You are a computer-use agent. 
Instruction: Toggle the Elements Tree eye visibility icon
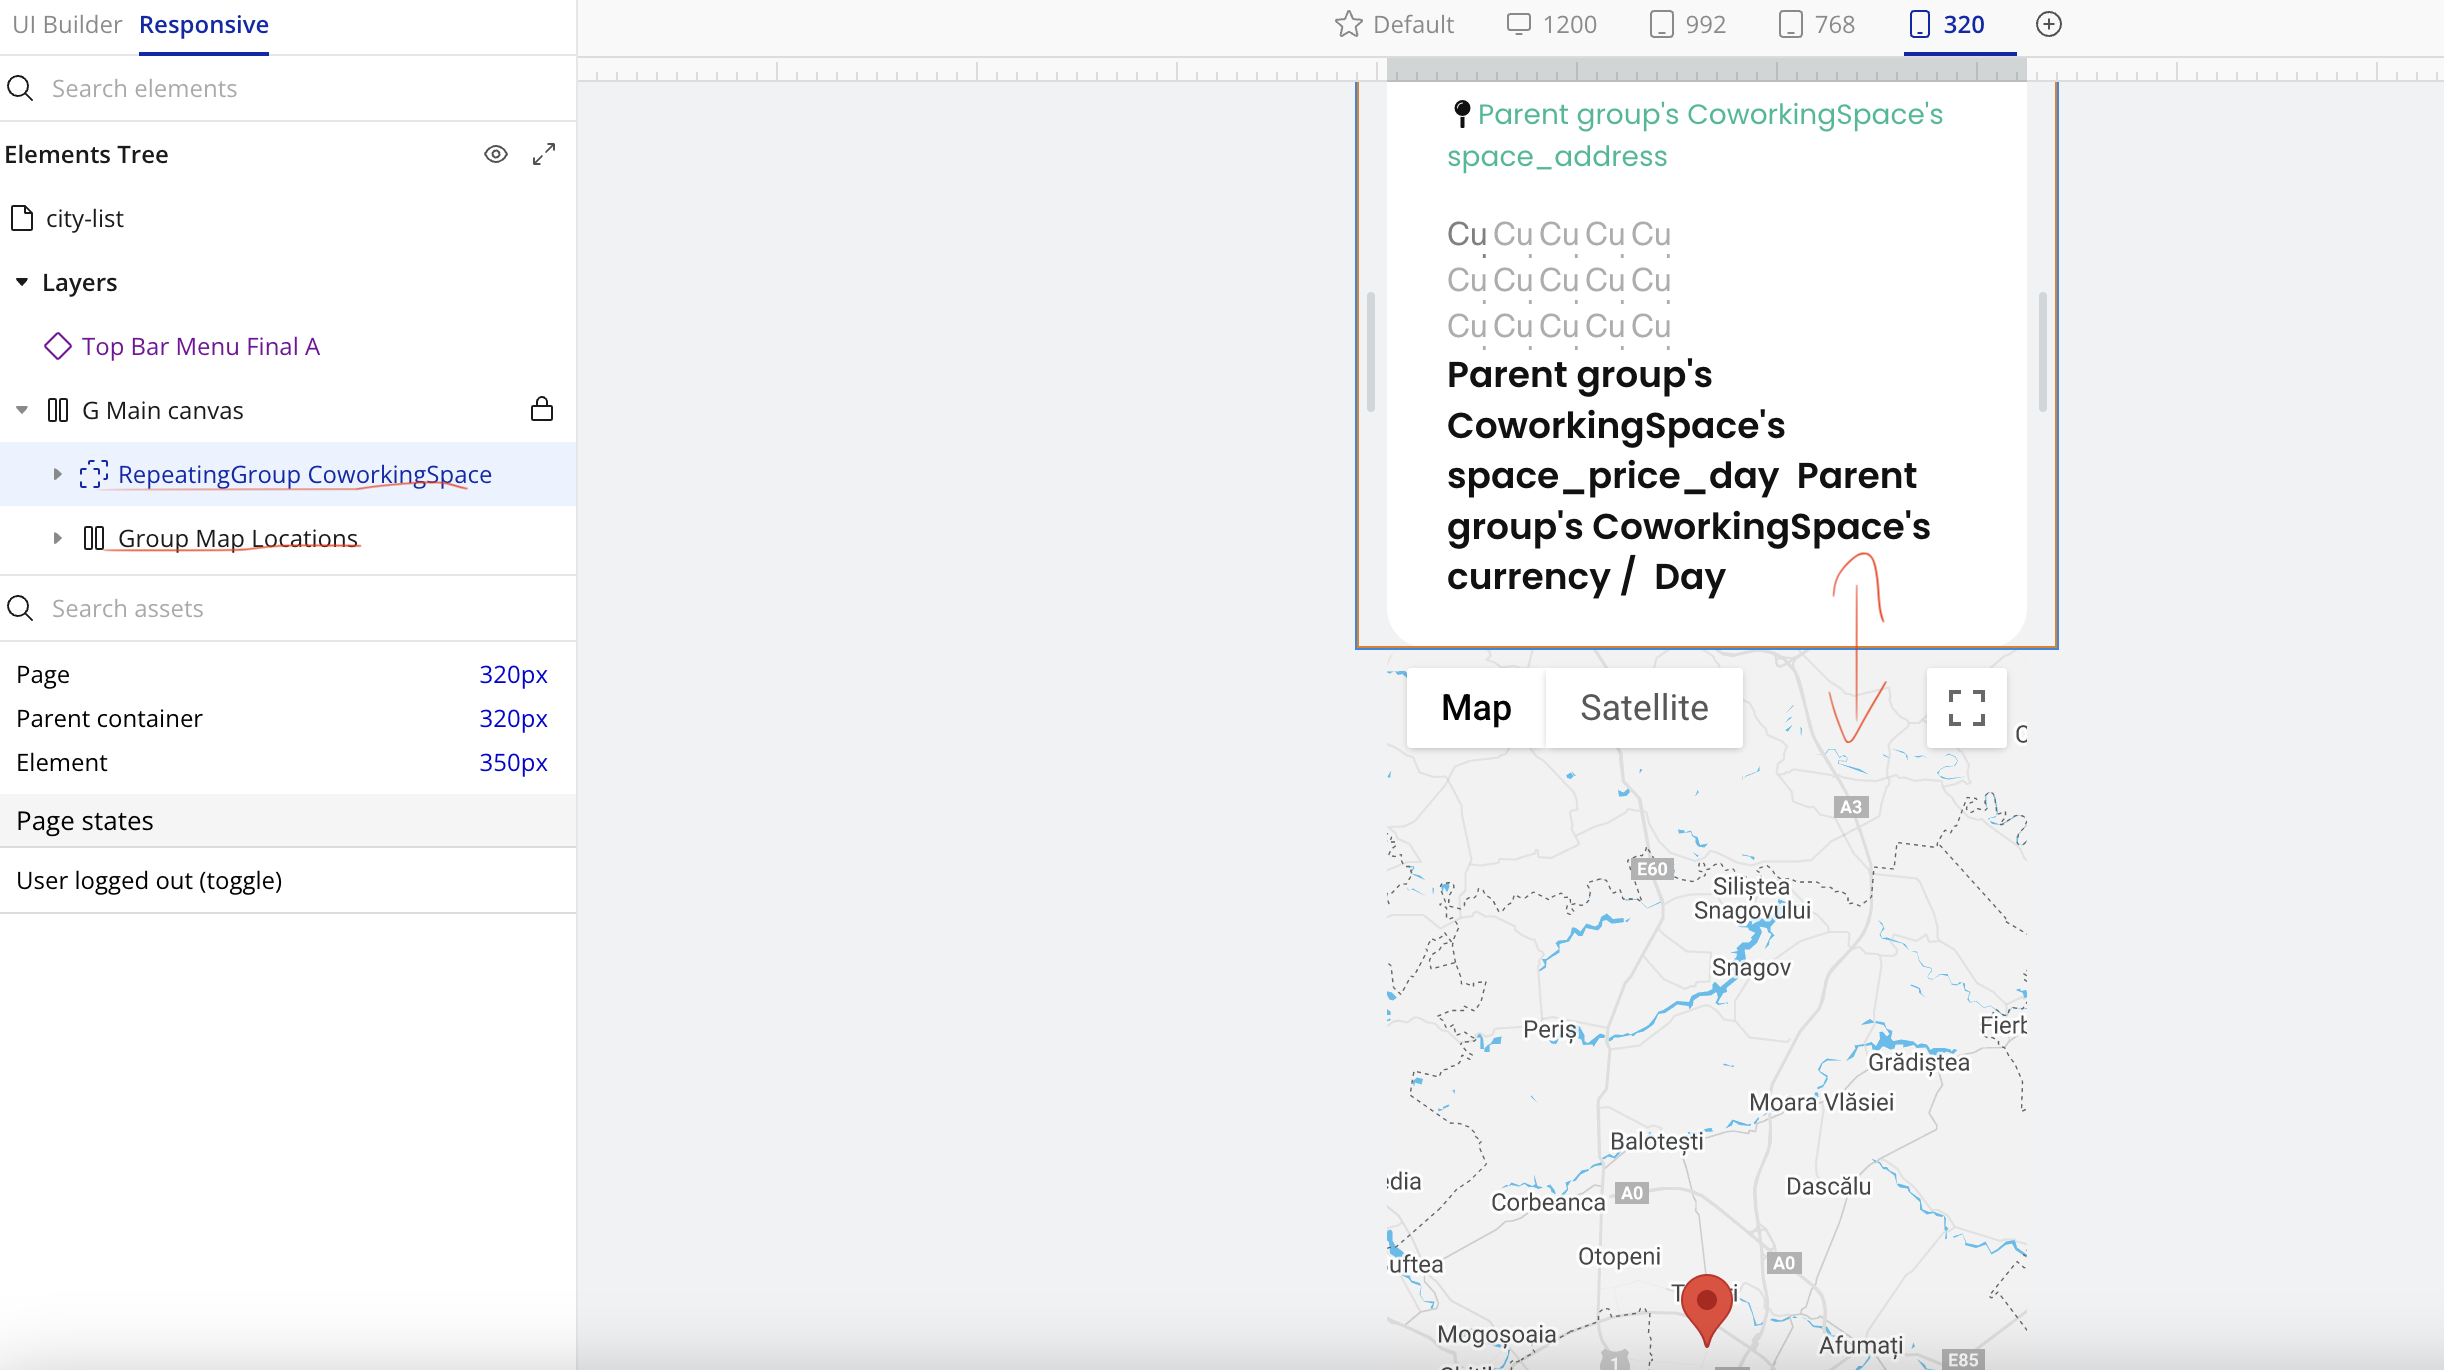(x=496, y=154)
